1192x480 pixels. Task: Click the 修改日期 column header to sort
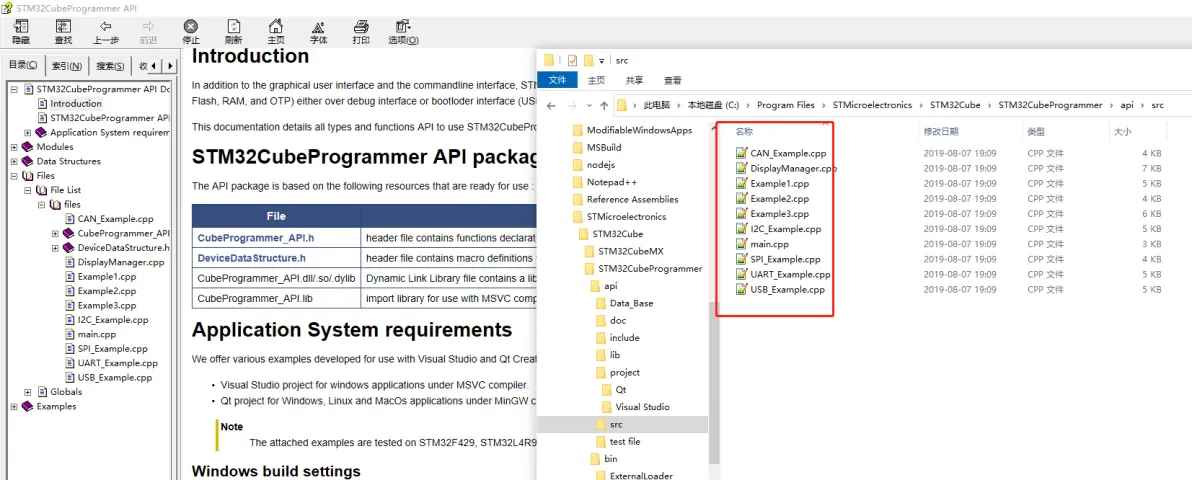click(940, 131)
